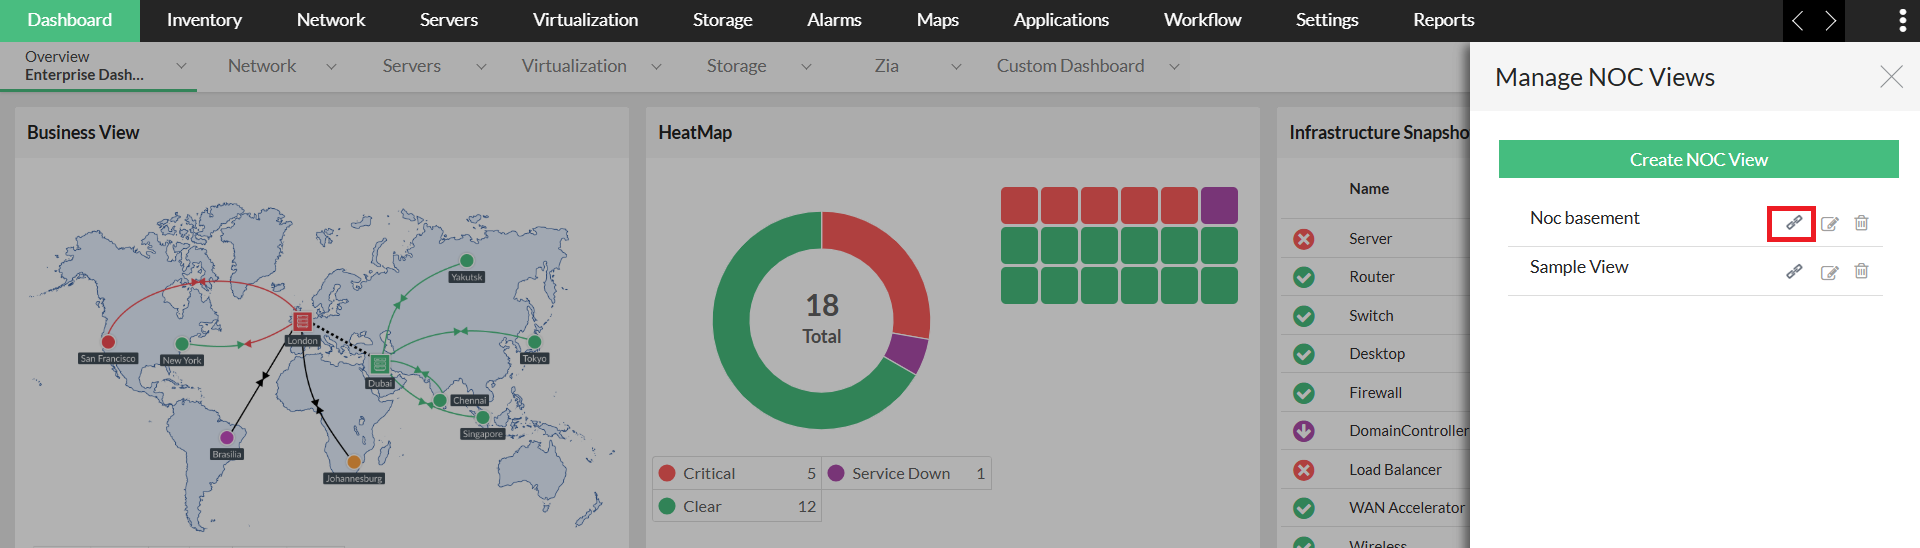Screen dimensions: 1920x548
Task: Click the next arrow in top bar
Action: point(1830,21)
